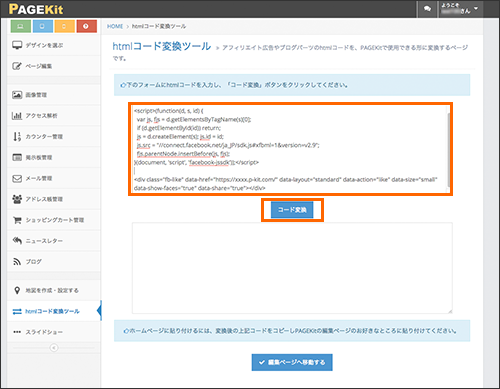Image resolution: width=500 pixels, height=389 pixels.
Task: Collapse the sidebar with the round arrow toggle
Action: (54, 348)
